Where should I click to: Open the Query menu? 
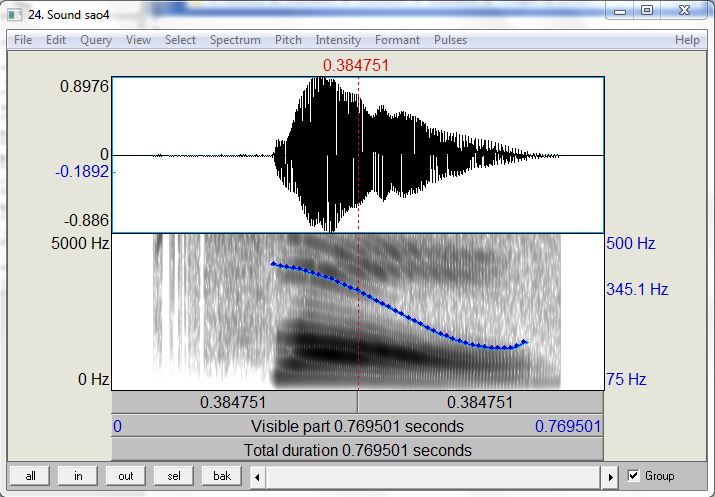tap(96, 40)
